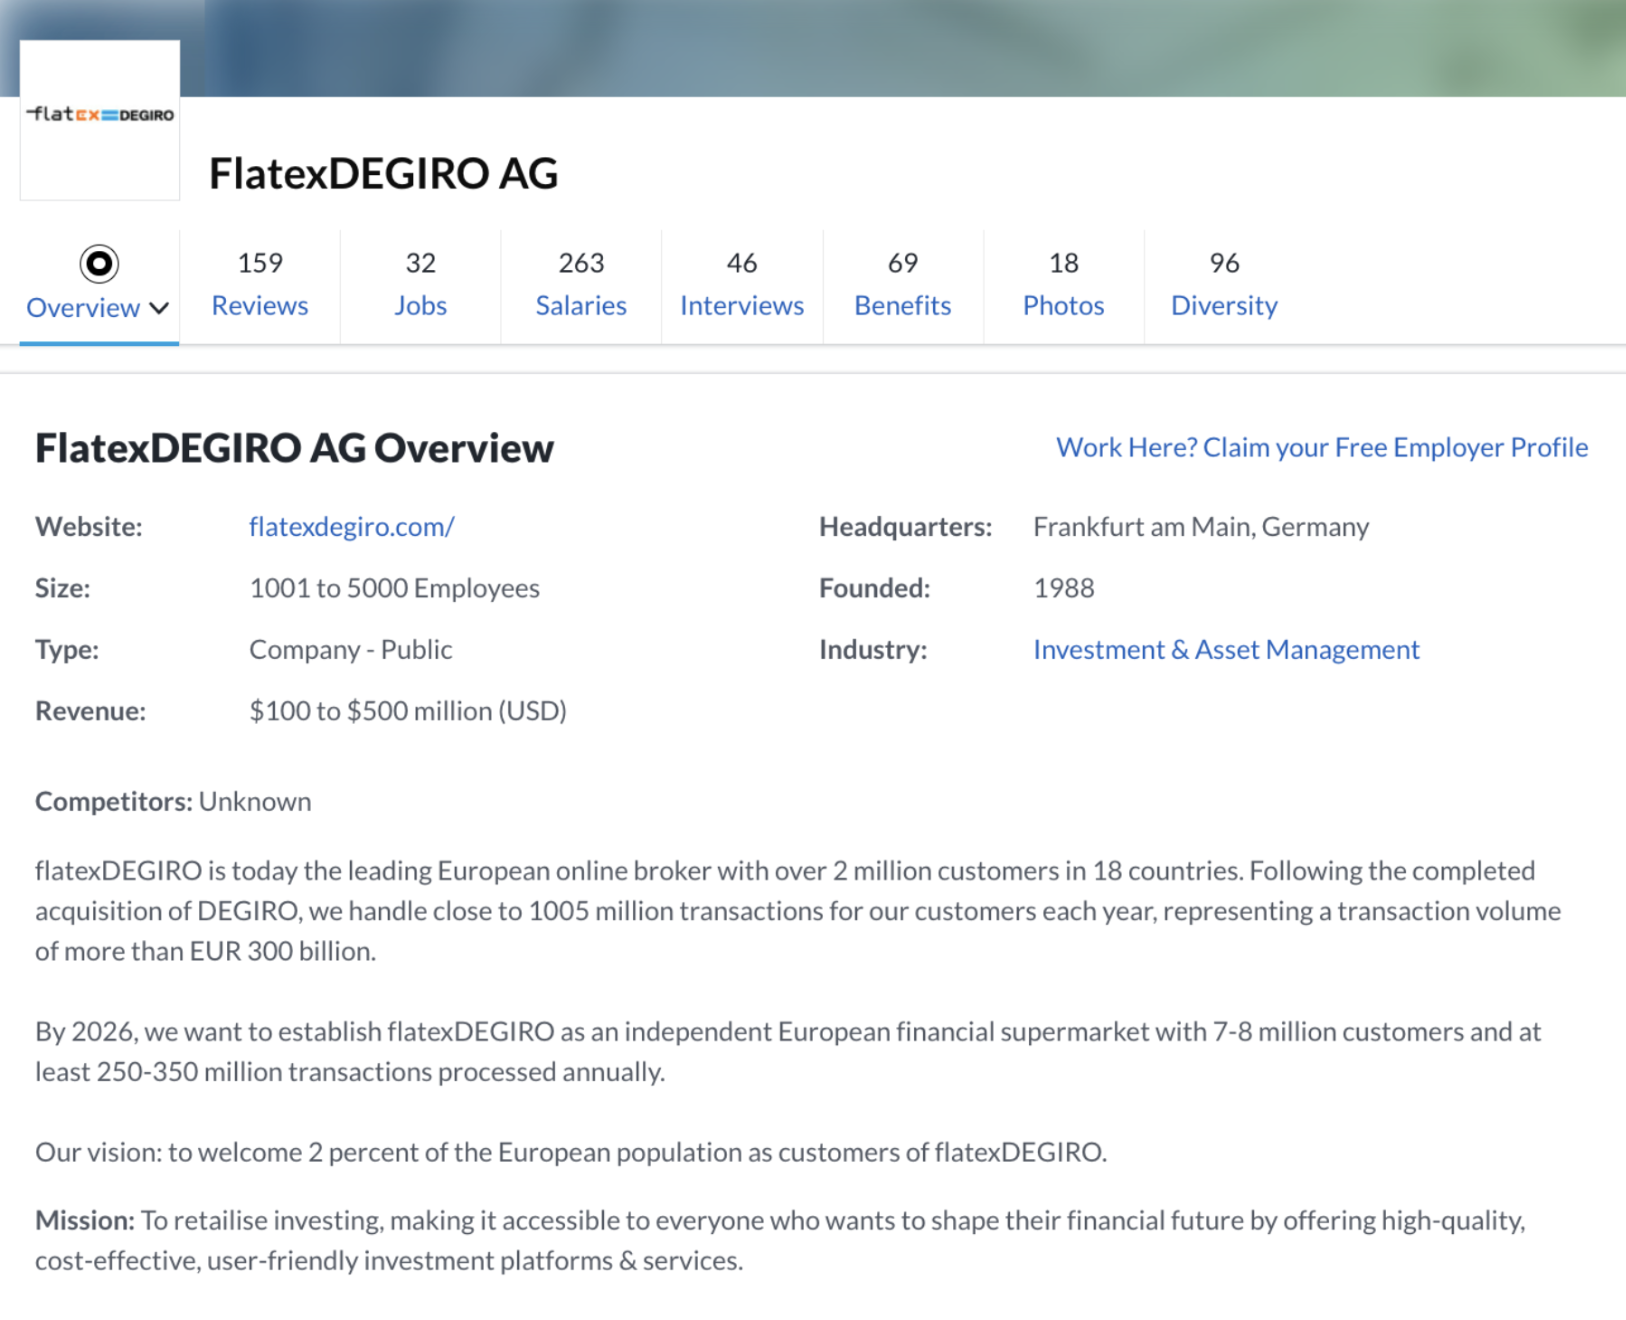
Task: Select the 1001 to 5000 Employees value
Action: 394,588
